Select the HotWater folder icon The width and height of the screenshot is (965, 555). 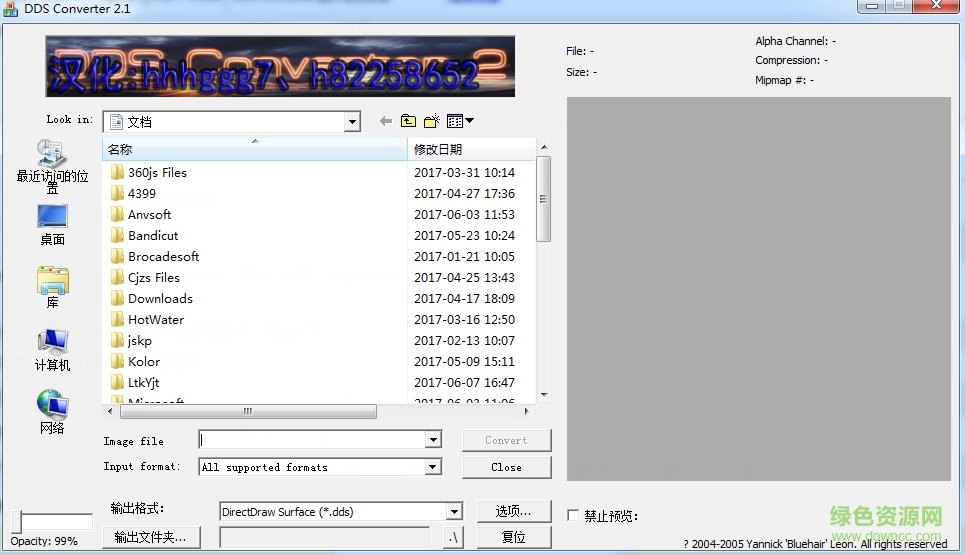tap(117, 319)
